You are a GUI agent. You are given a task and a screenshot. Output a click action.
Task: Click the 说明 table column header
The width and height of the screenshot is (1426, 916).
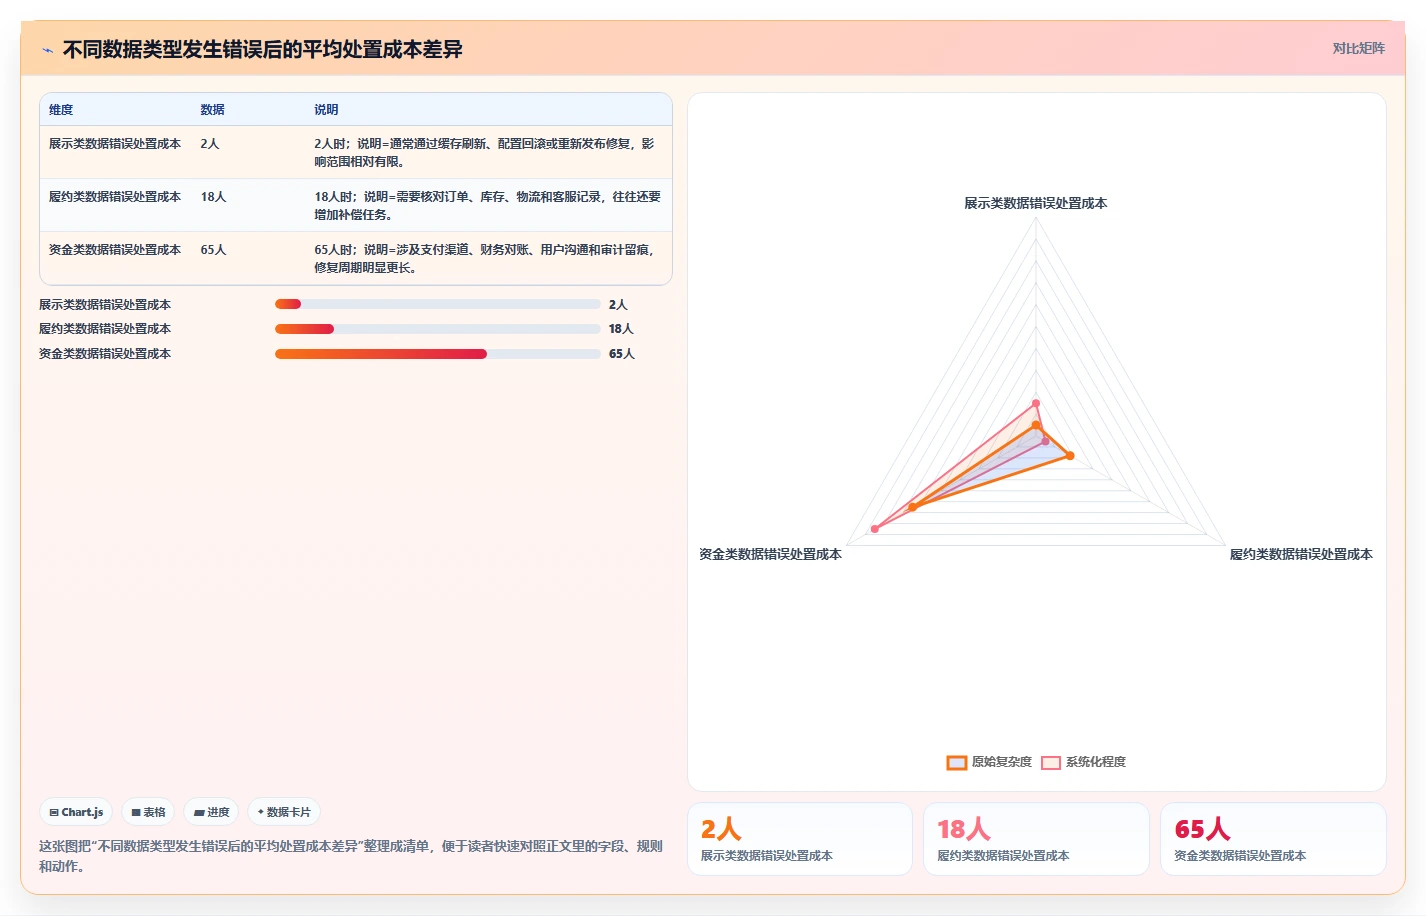click(326, 110)
